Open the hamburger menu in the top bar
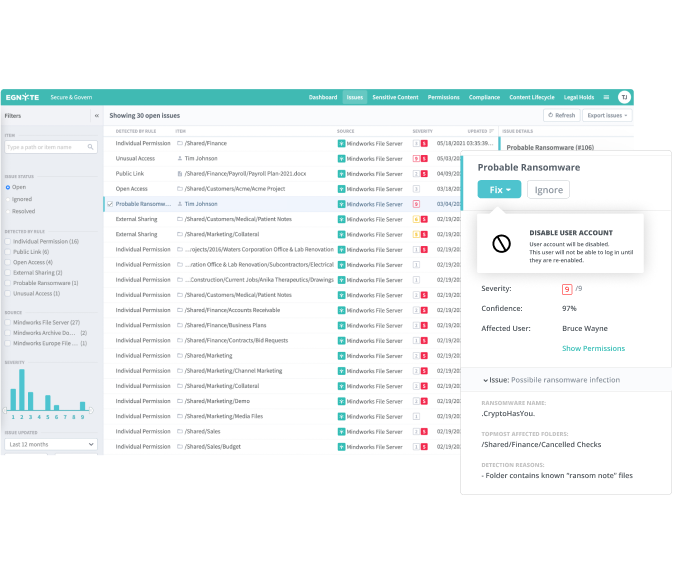Screen dimensions: 699x583 point(606,97)
